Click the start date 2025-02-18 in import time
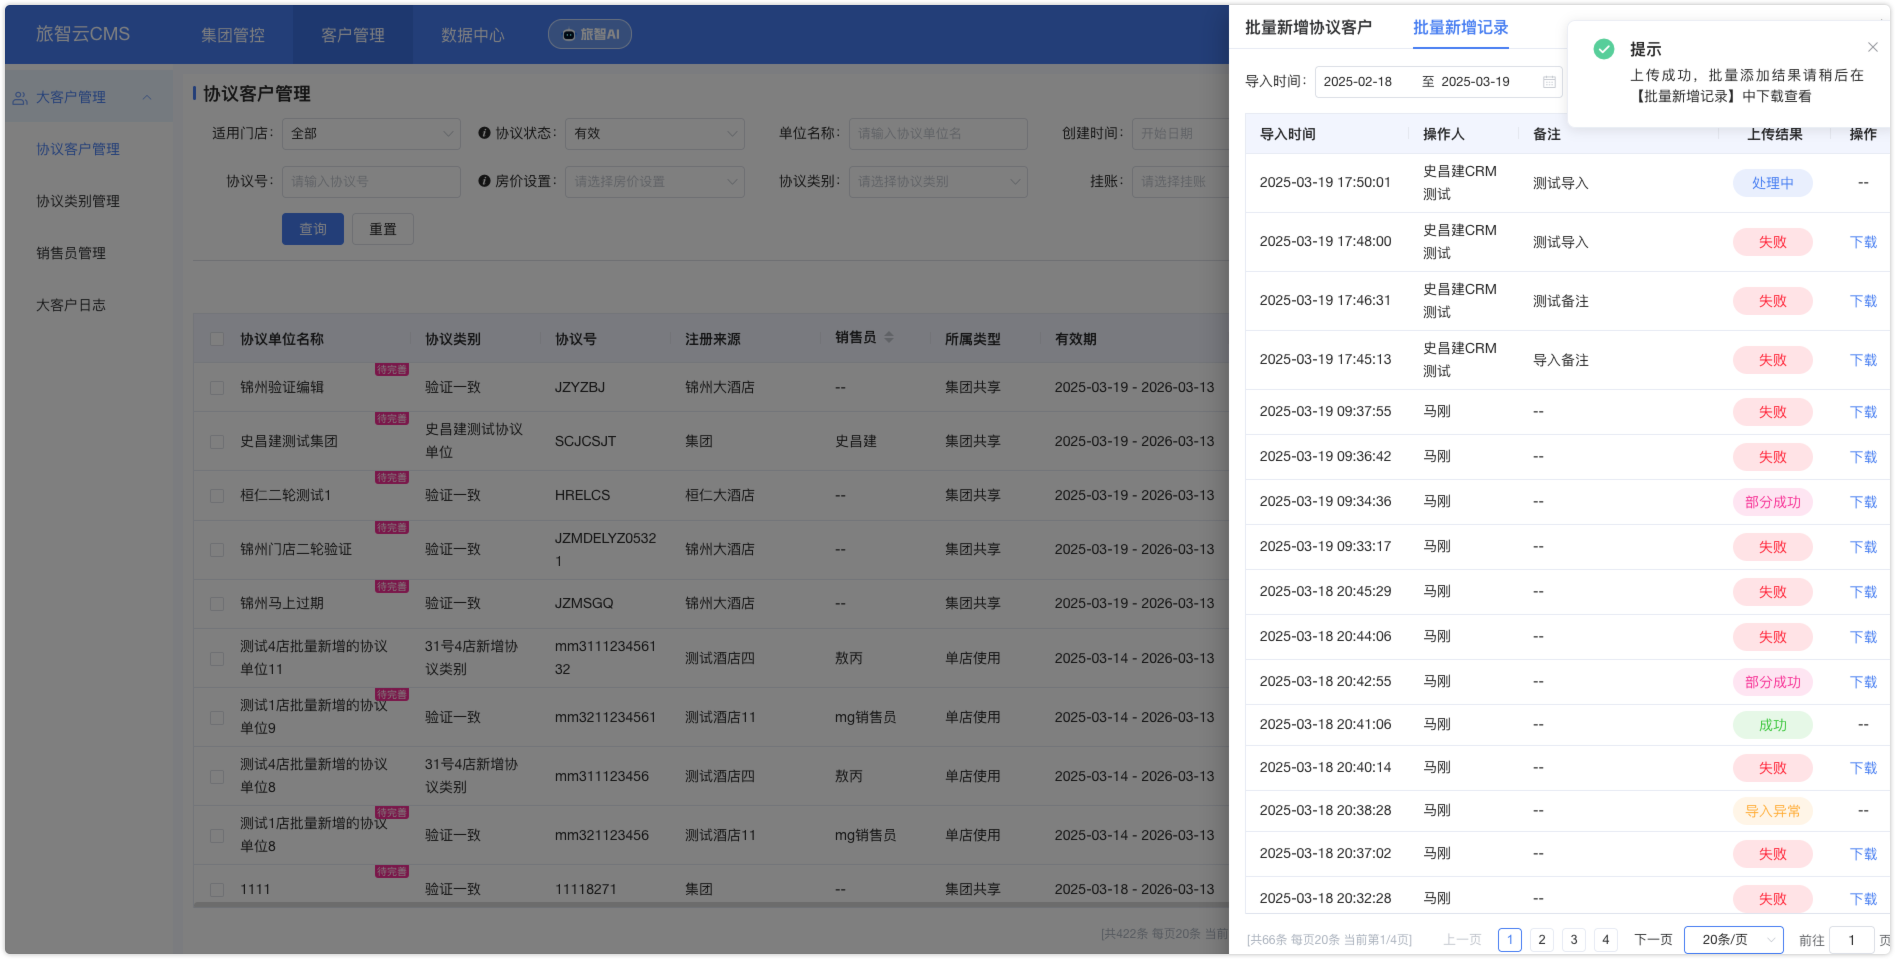 click(1357, 82)
